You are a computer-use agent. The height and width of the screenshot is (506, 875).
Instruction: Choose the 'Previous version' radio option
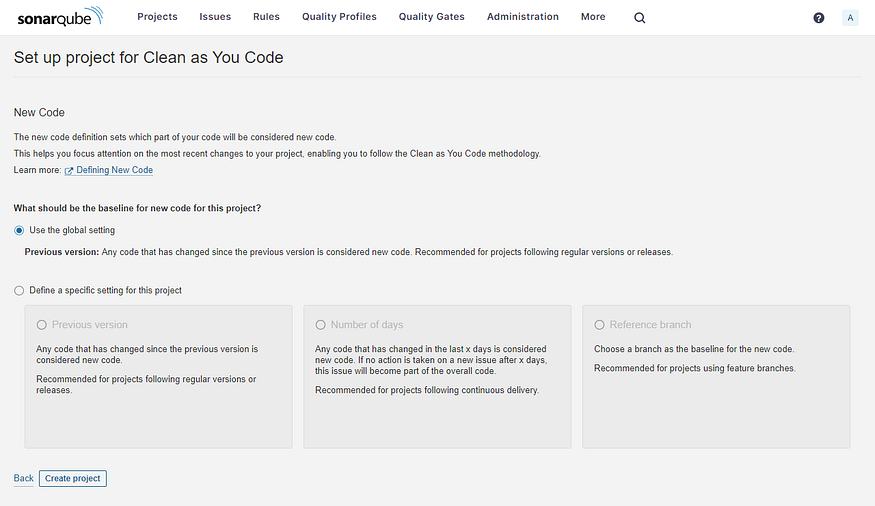[41, 325]
